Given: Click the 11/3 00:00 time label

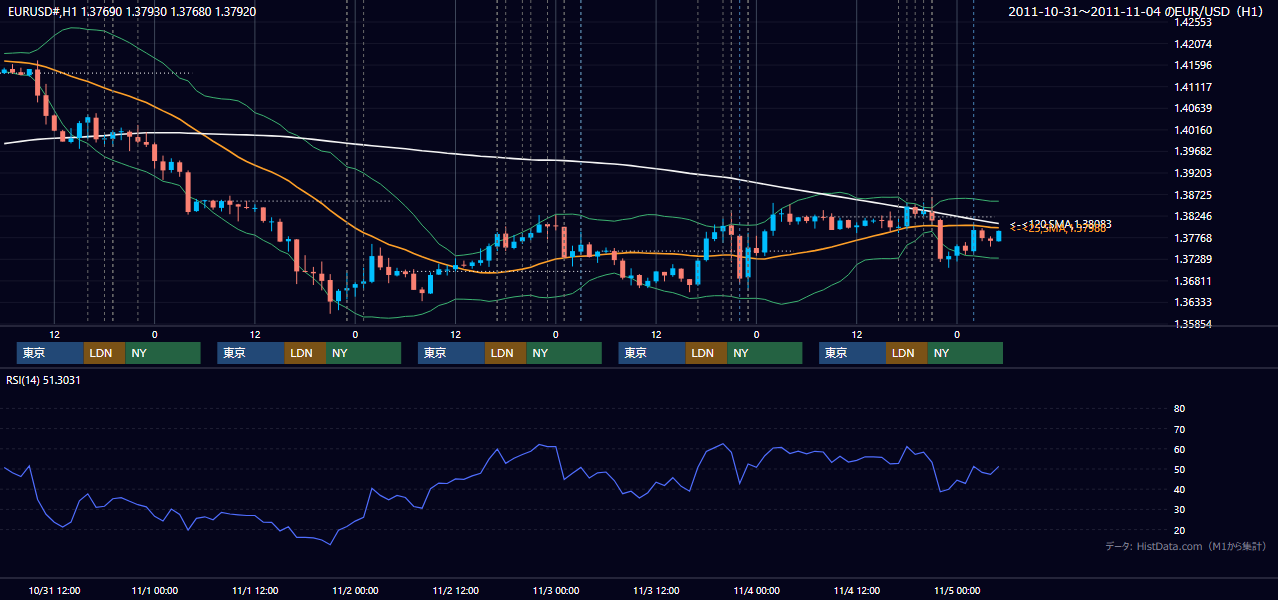Looking at the screenshot, I should 556,590.
